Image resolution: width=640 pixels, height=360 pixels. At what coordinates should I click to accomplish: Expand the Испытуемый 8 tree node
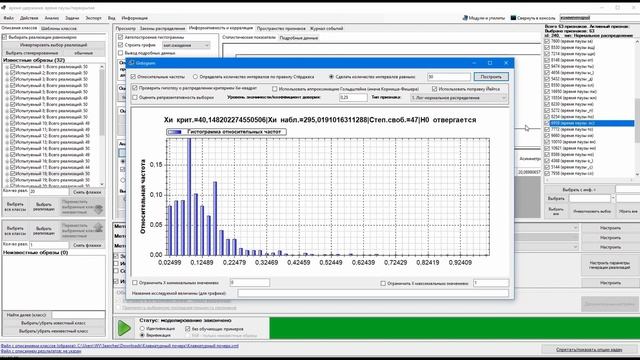[7, 111]
